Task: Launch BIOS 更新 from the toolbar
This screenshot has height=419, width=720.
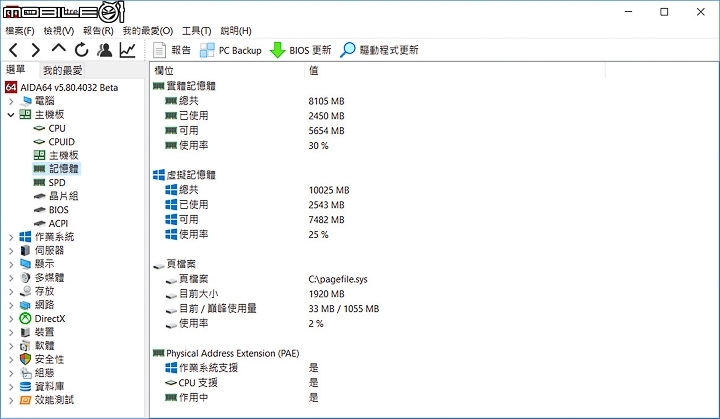Action: click(301, 50)
